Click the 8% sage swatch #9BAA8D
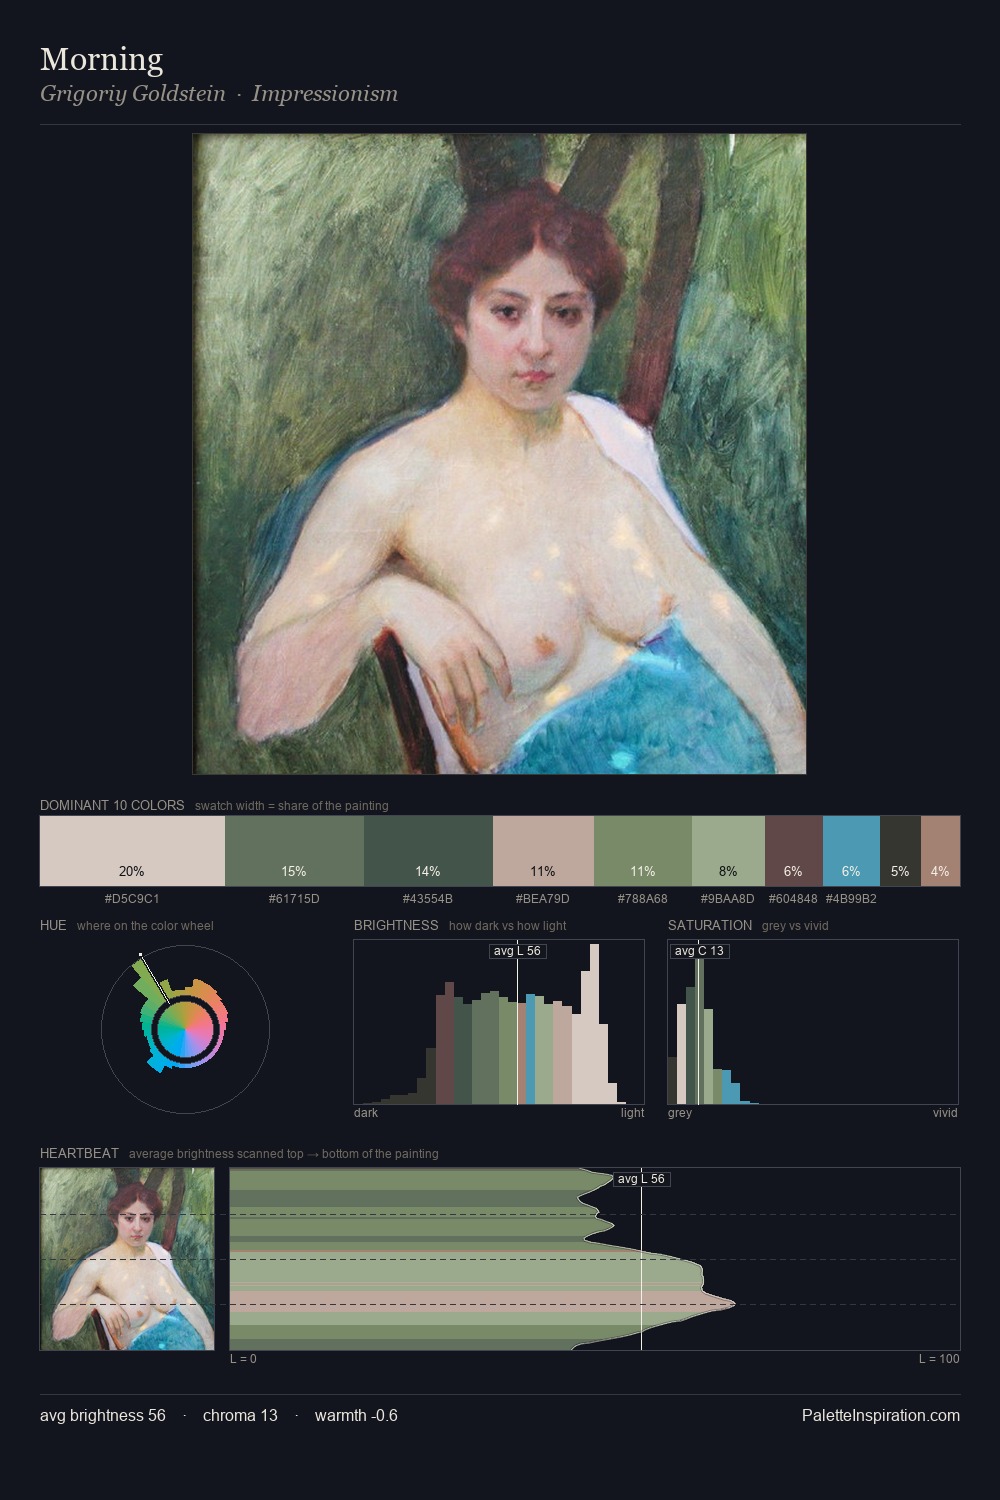This screenshot has width=1000, height=1500. (728, 851)
